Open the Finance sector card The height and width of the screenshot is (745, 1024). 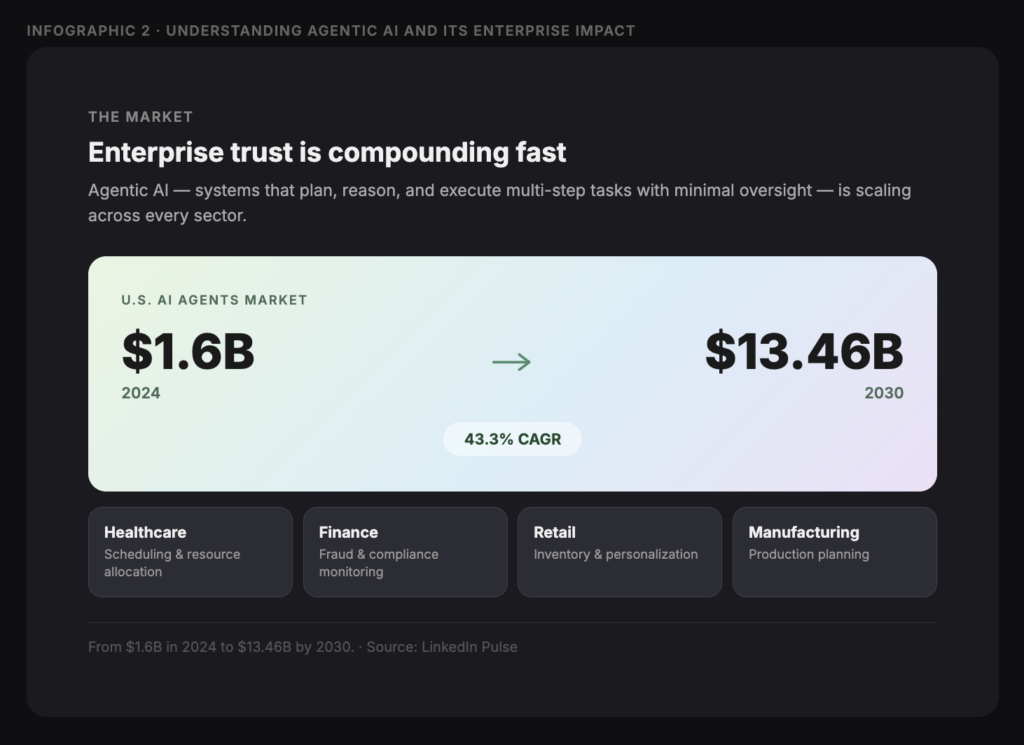[405, 552]
